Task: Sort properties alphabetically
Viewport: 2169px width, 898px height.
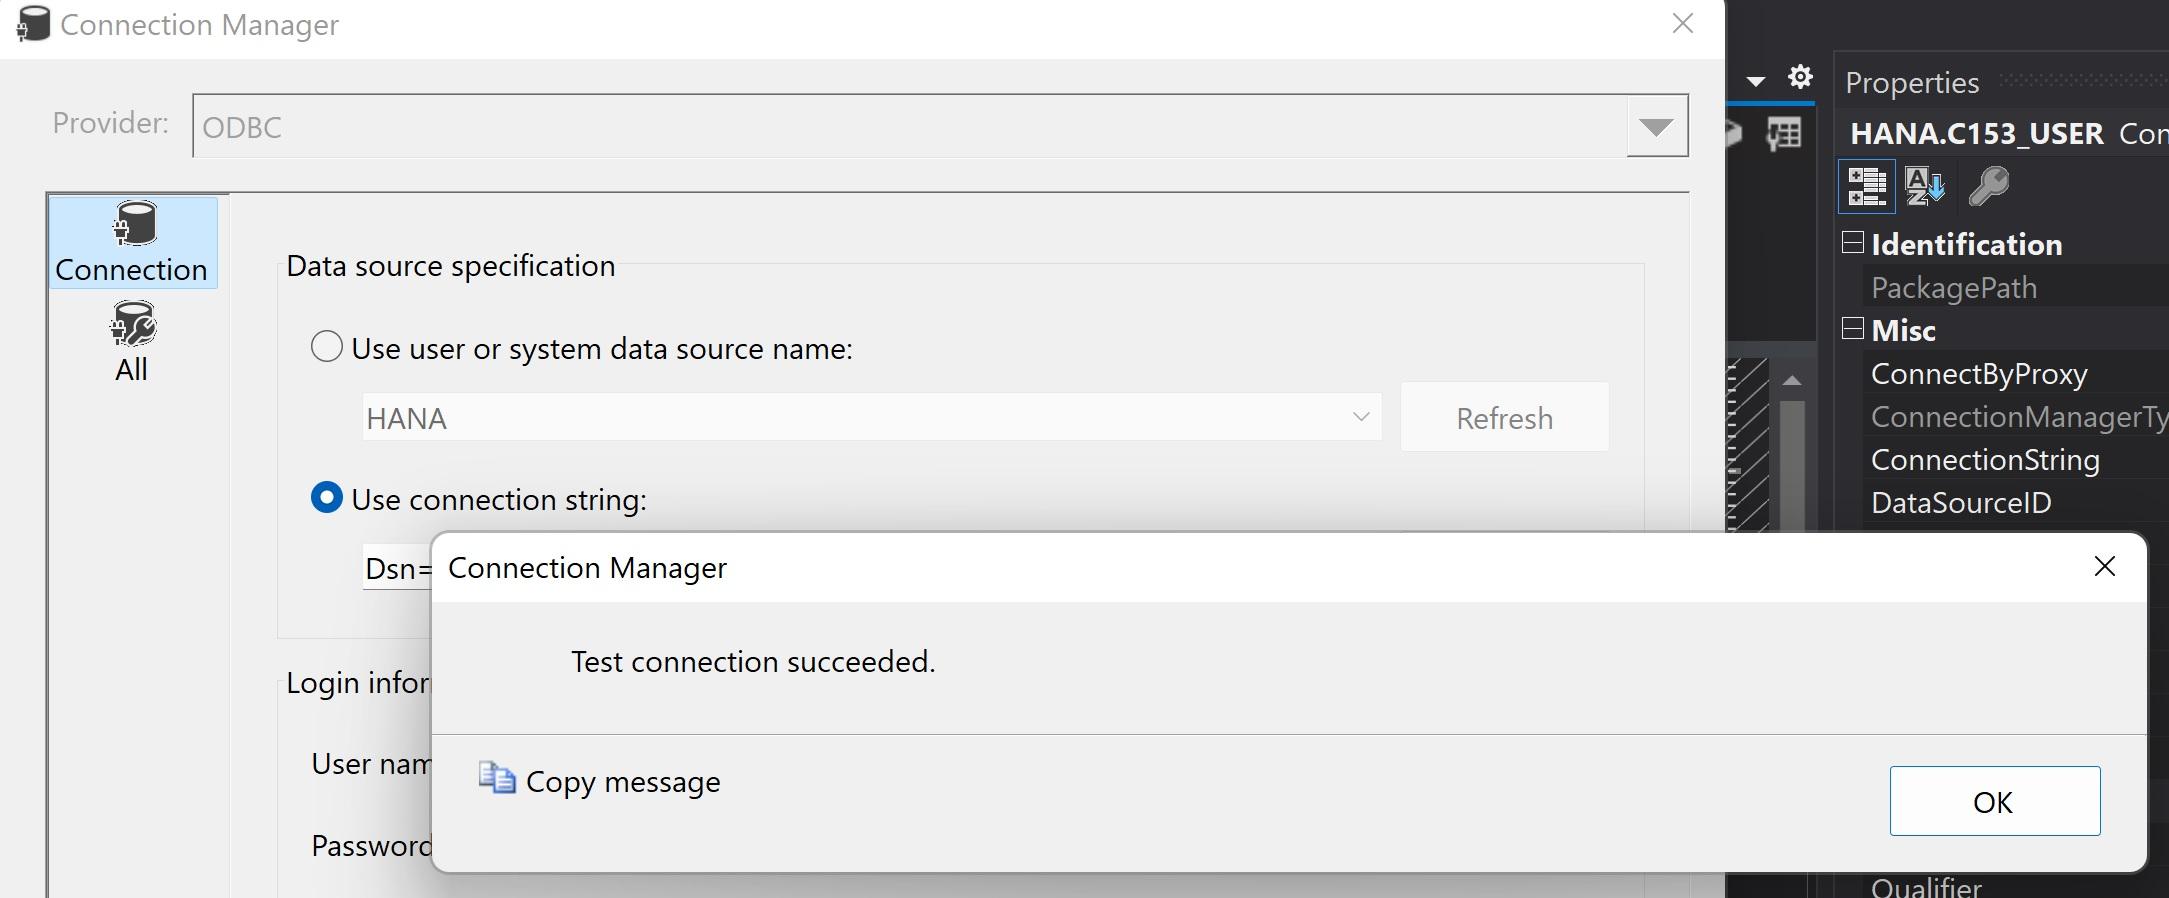Action: click(x=1925, y=186)
